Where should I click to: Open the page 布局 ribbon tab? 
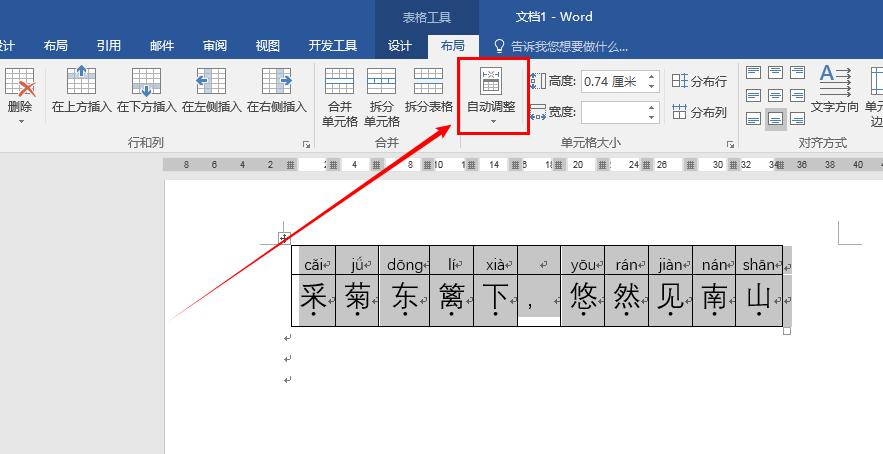[56, 46]
